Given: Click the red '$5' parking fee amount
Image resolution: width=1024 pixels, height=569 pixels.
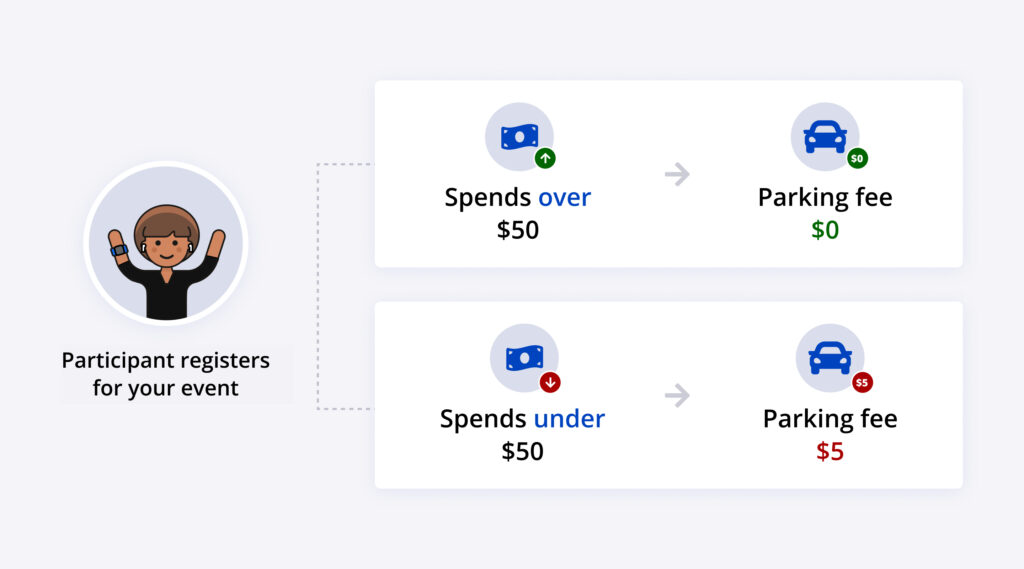Looking at the screenshot, I should [830, 451].
